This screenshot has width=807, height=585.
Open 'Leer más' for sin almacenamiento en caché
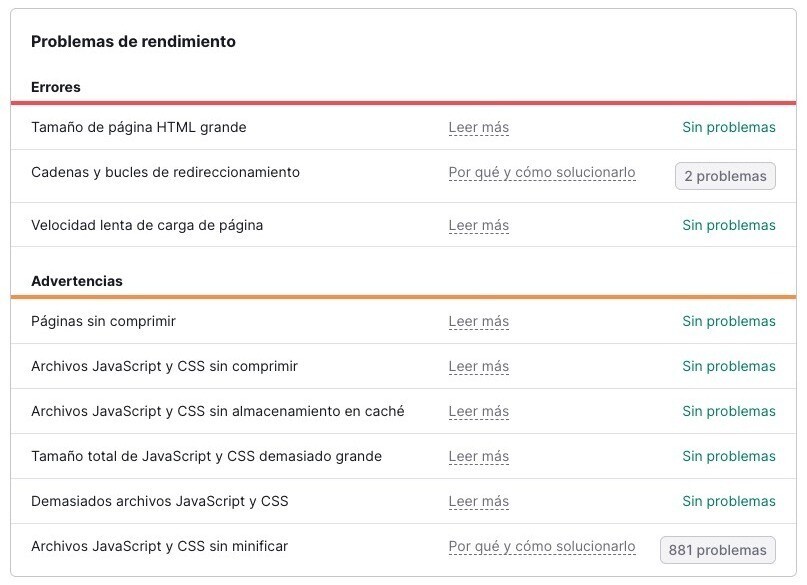478,411
